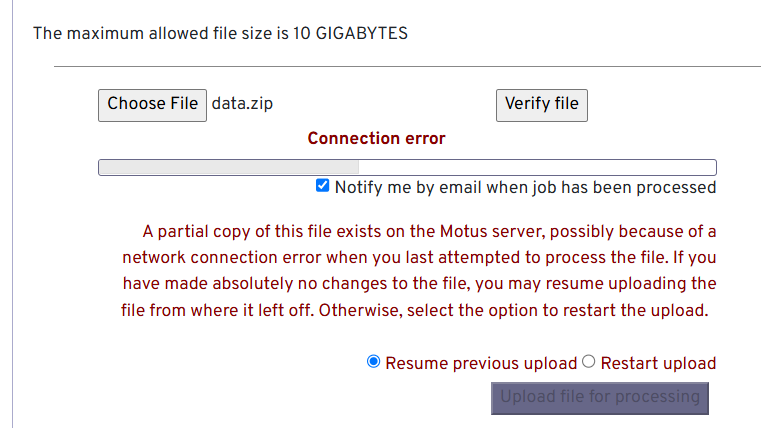
Task: Click the Connection error message
Action: pos(376,138)
